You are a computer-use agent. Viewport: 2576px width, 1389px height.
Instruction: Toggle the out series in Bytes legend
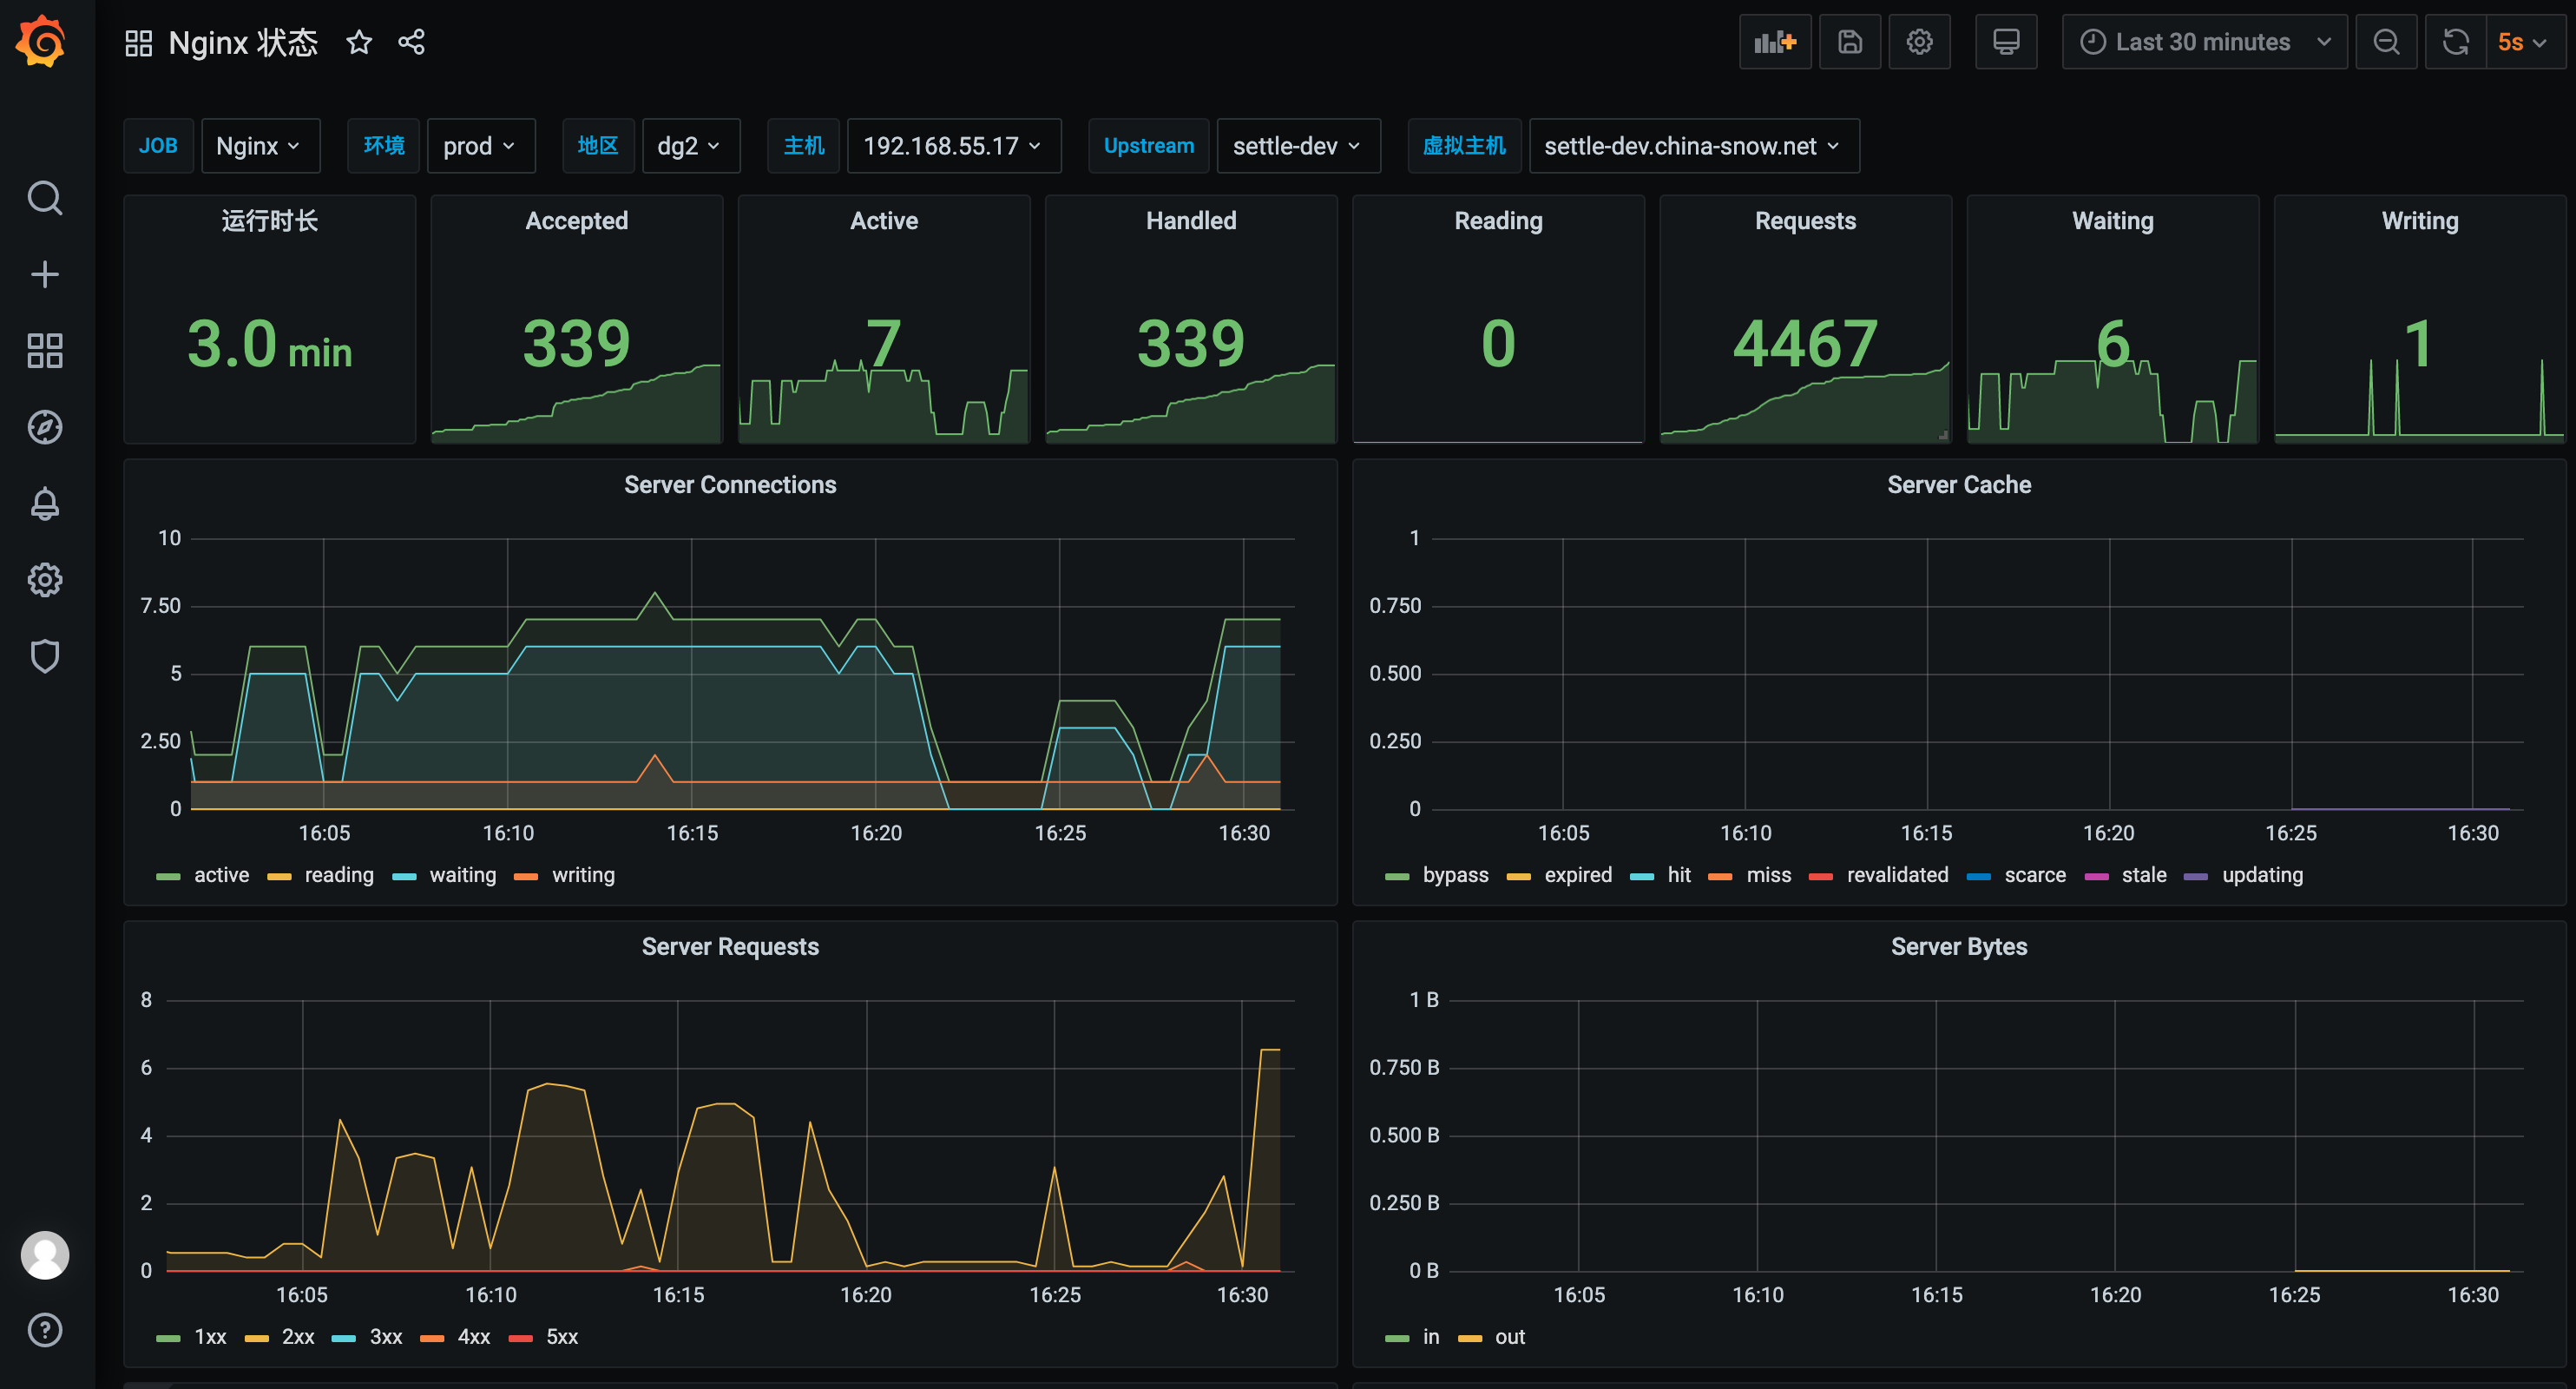click(x=1510, y=1337)
